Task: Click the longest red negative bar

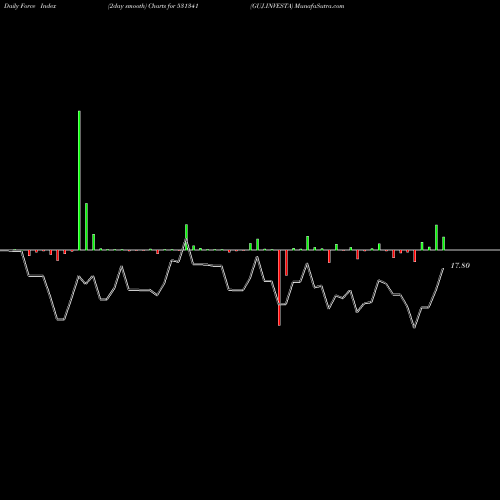Action: click(279, 288)
